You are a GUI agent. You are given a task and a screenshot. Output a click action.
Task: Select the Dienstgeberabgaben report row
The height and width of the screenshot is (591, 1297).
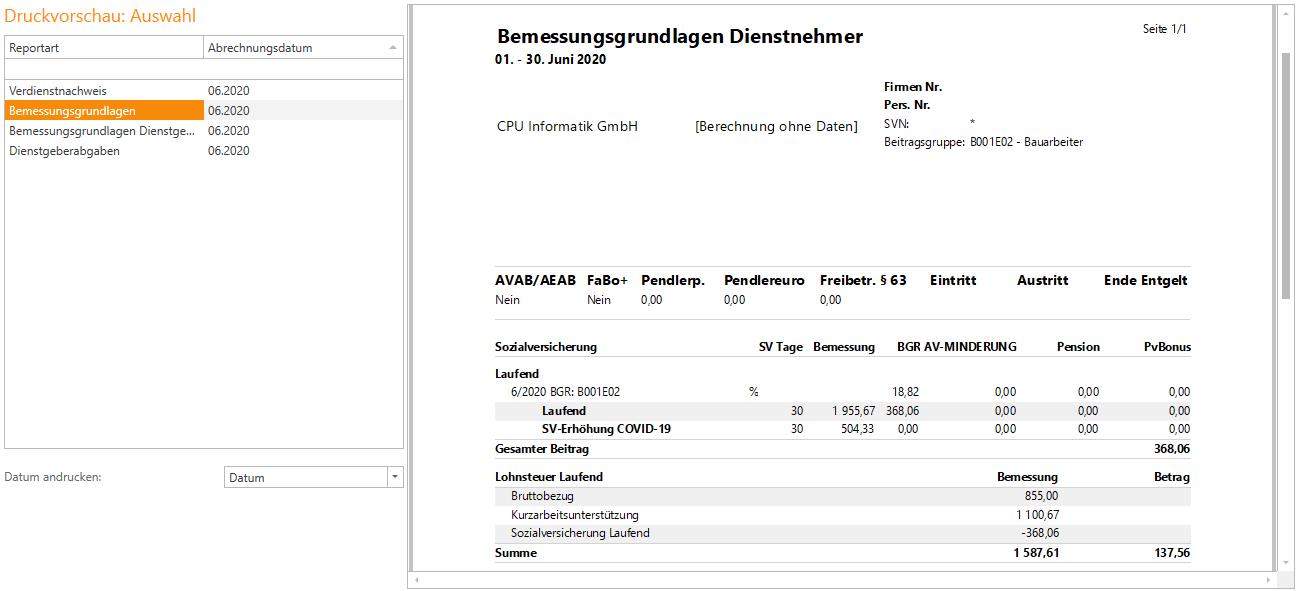click(x=204, y=151)
